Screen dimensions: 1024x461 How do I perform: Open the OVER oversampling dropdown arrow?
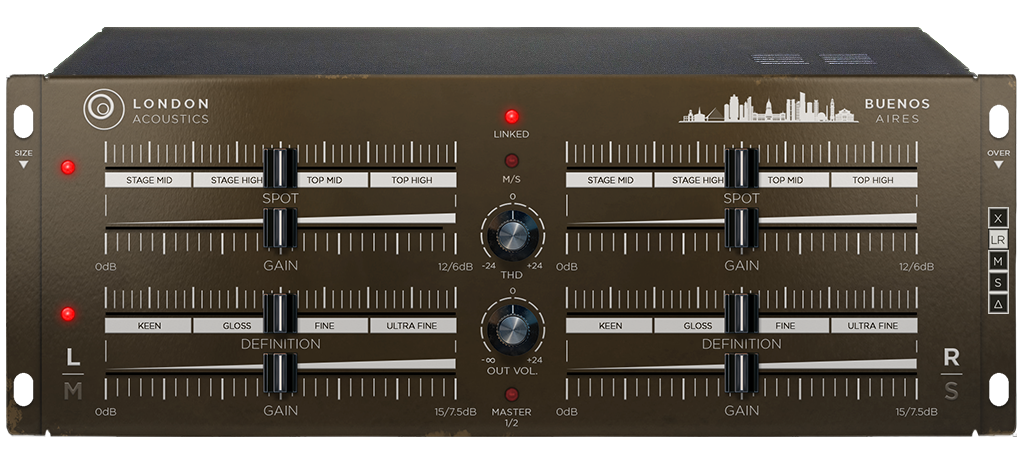[x=997, y=165]
